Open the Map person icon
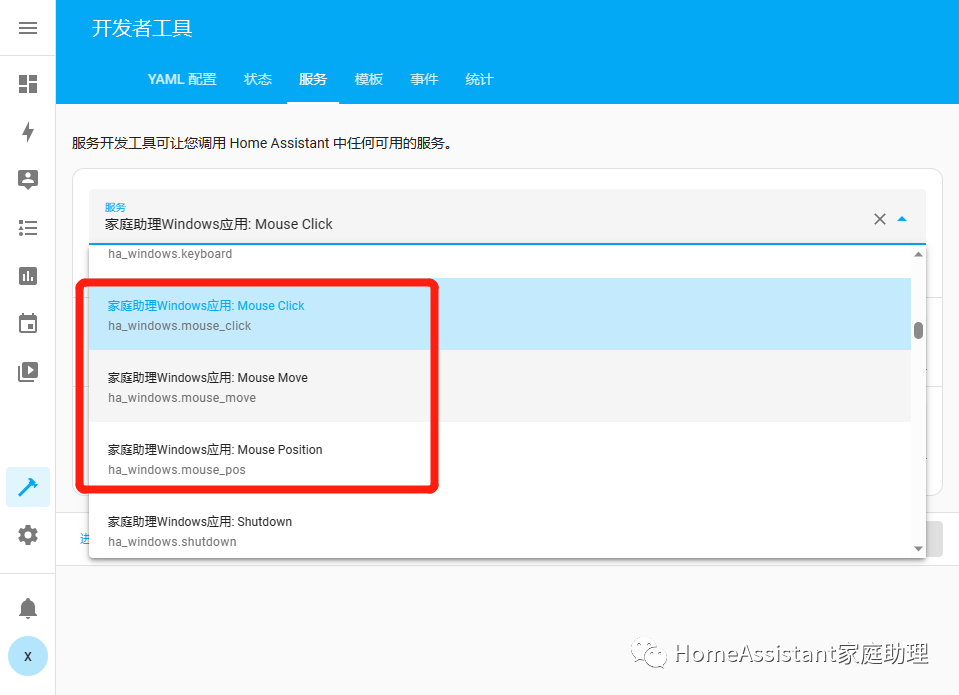This screenshot has height=695, width=959. (x=28, y=179)
